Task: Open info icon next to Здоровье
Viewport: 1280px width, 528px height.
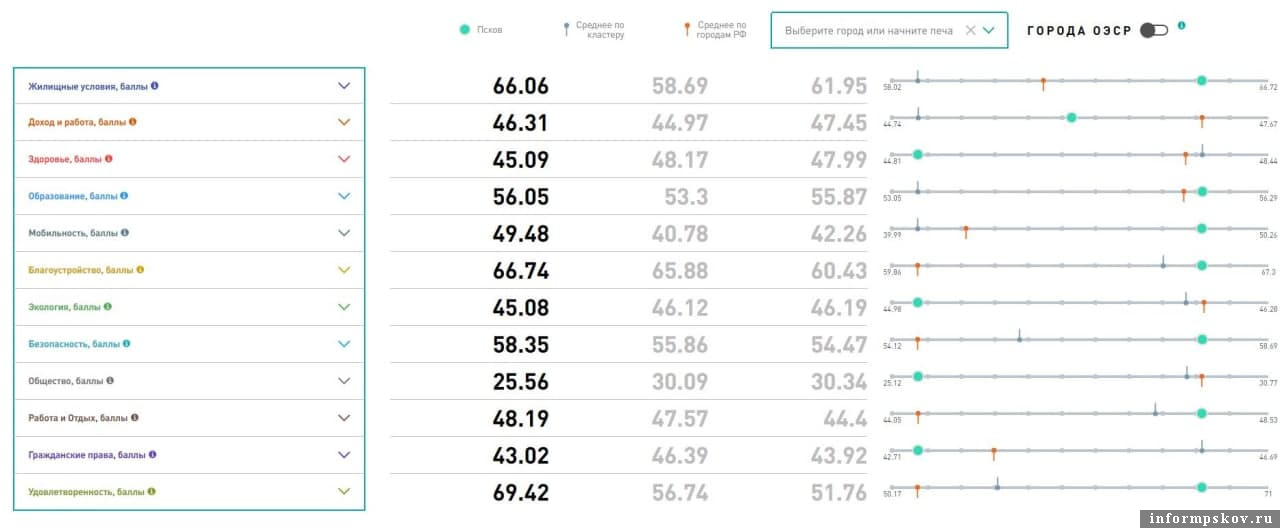Action: click(x=109, y=159)
